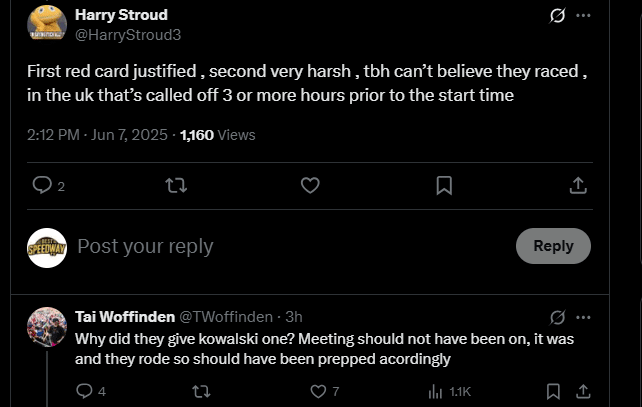
Task: Open more options menu on Harry Stroud's post
Action: pos(584,16)
